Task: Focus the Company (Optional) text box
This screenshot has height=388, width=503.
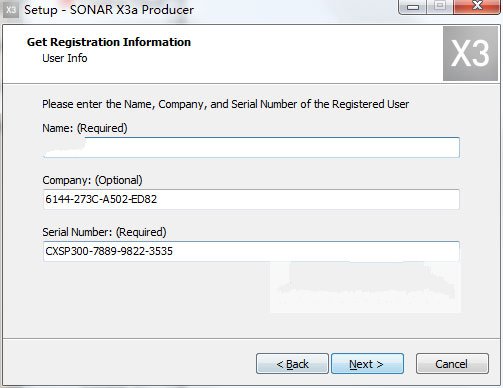Action: click(x=251, y=199)
